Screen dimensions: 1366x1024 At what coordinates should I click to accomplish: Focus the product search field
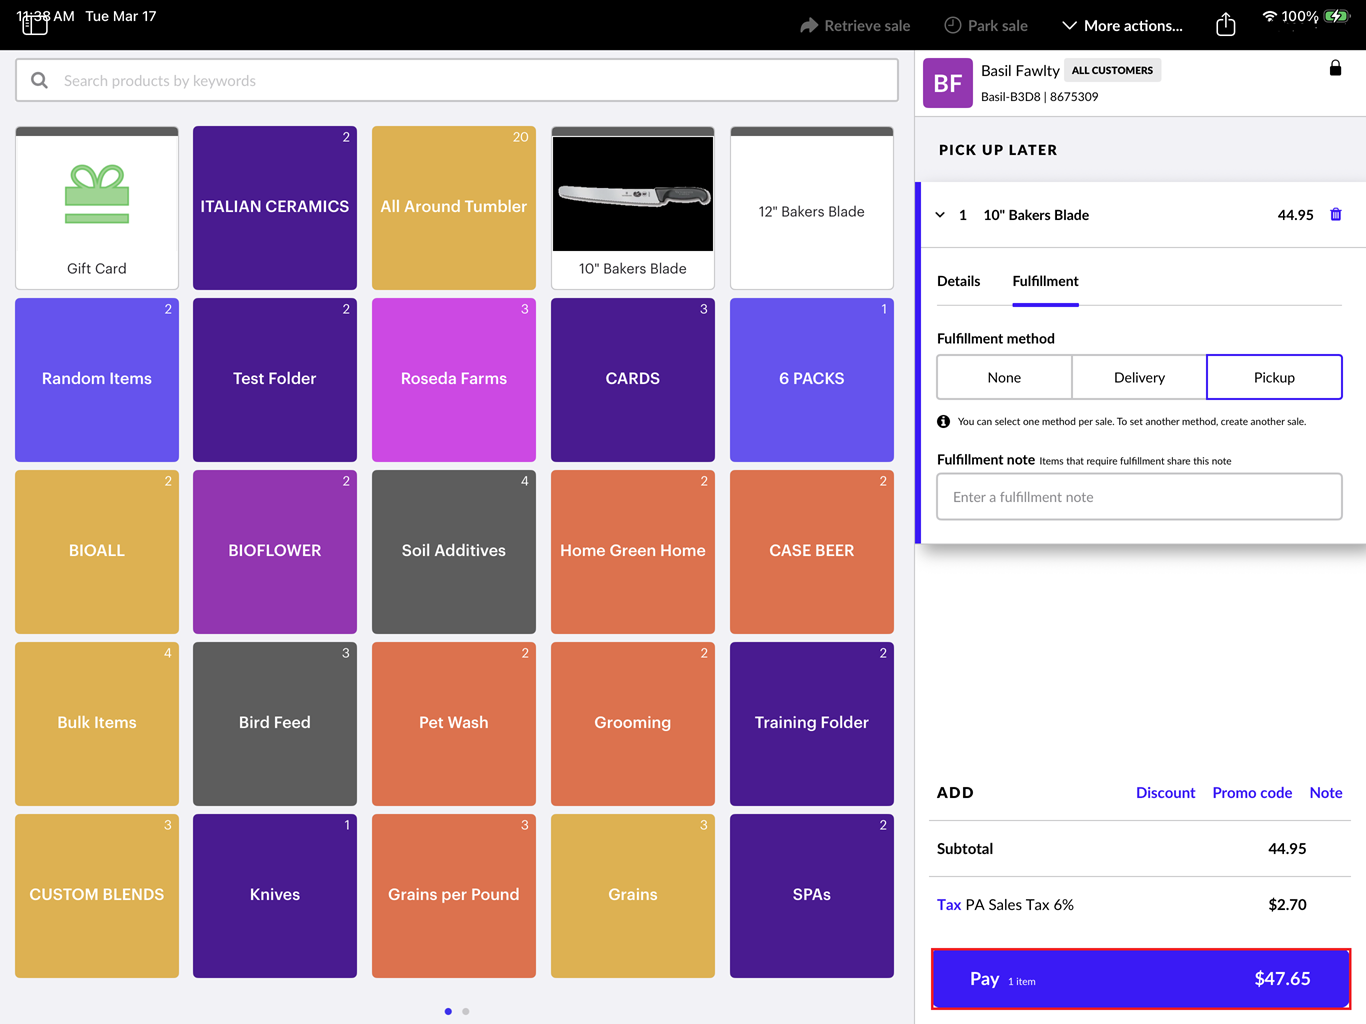click(x=457, y=81)
